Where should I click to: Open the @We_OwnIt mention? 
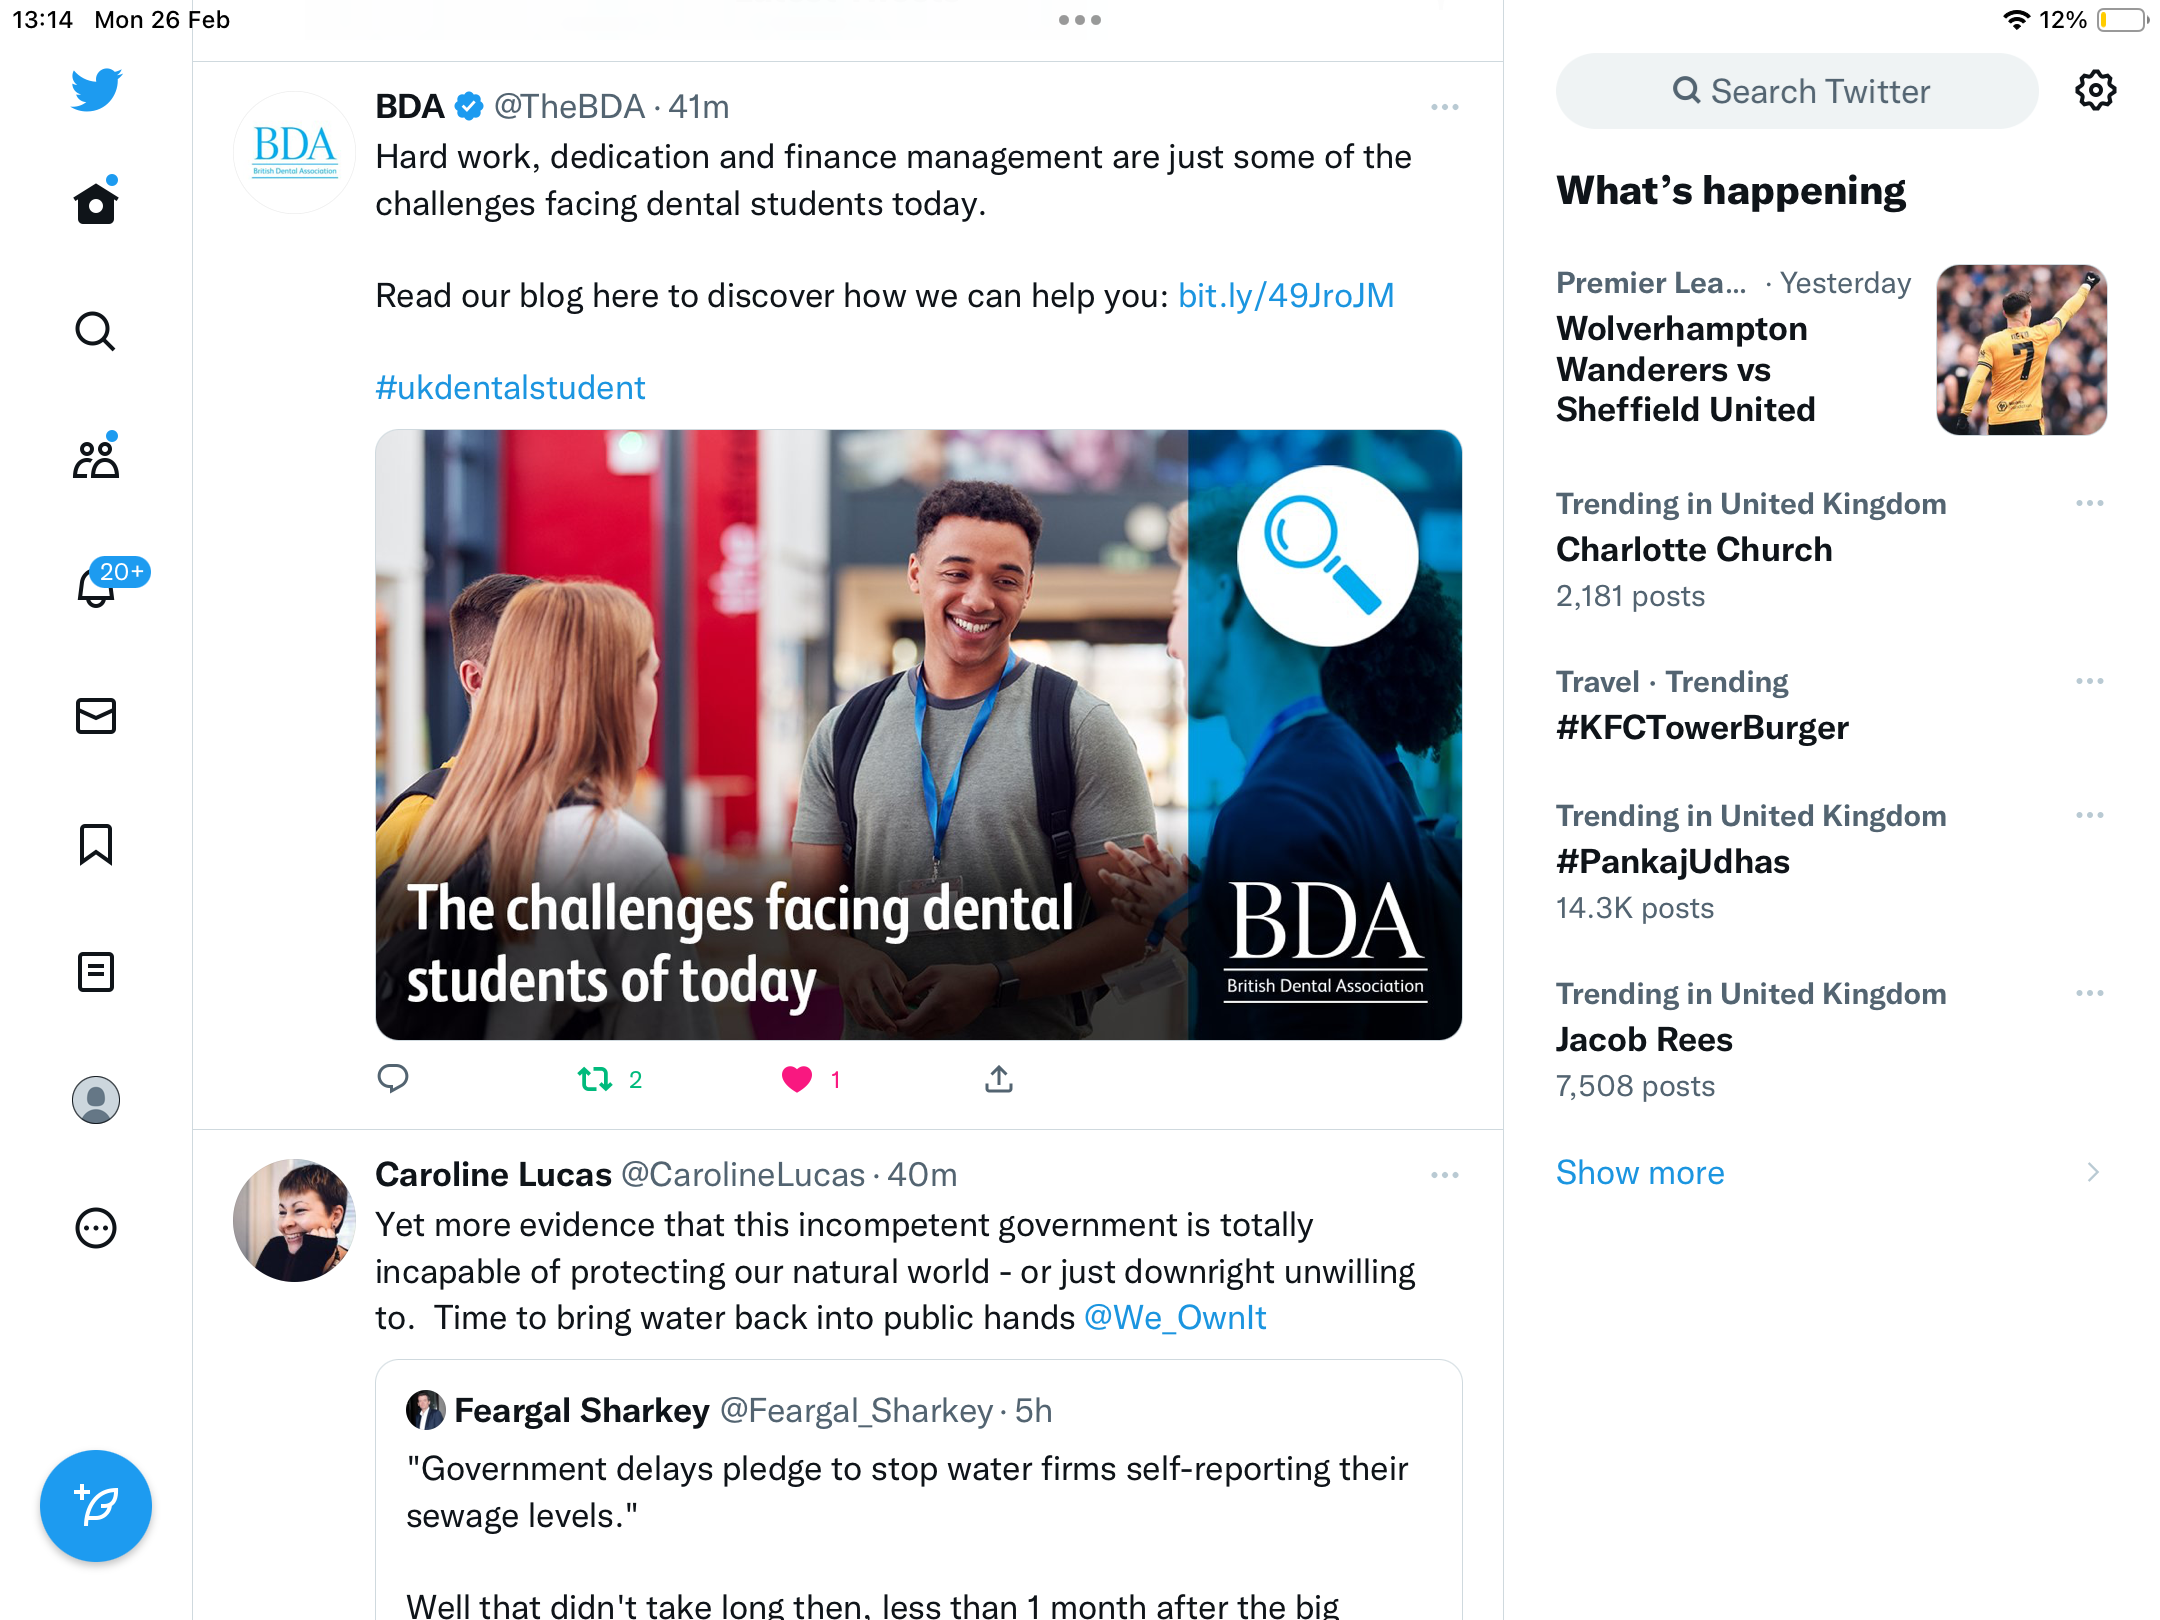pos(1175,1318)
